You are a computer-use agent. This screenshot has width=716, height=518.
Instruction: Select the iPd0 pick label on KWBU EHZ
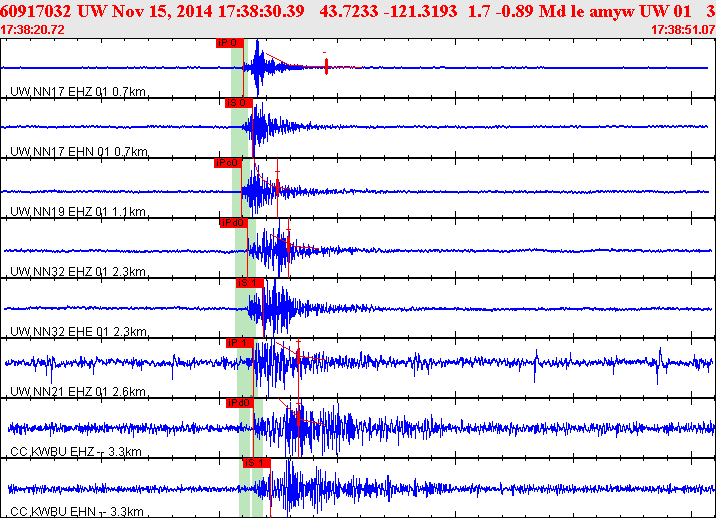tap(239, 403)
